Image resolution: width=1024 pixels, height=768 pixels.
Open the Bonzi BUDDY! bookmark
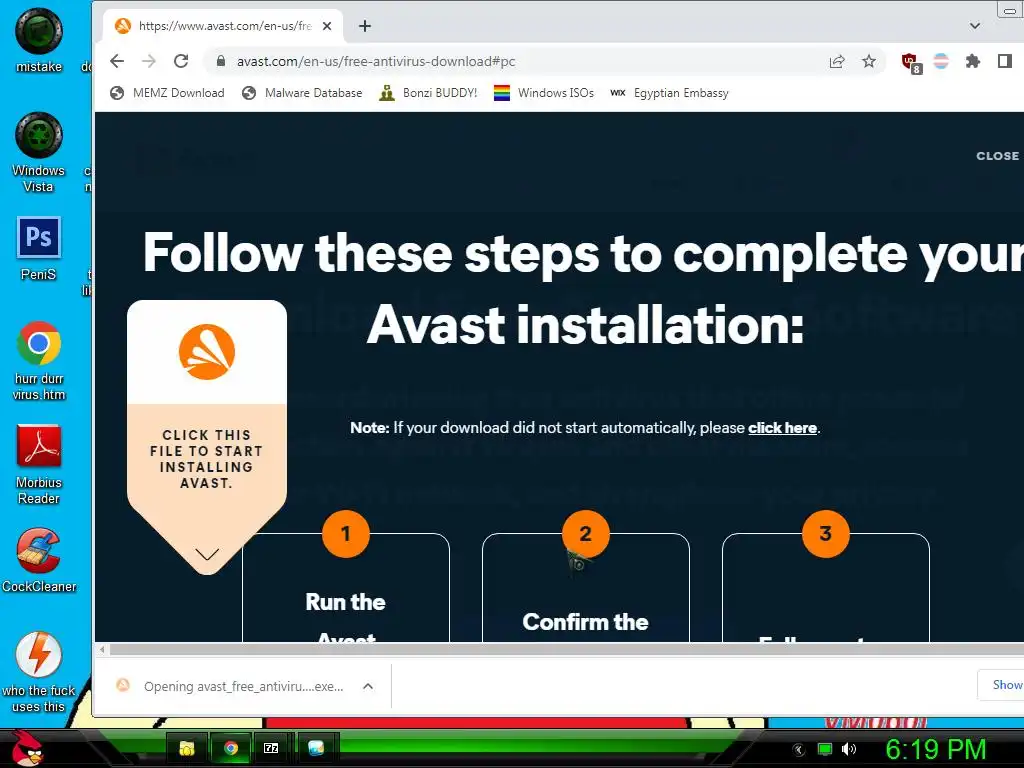428,93
